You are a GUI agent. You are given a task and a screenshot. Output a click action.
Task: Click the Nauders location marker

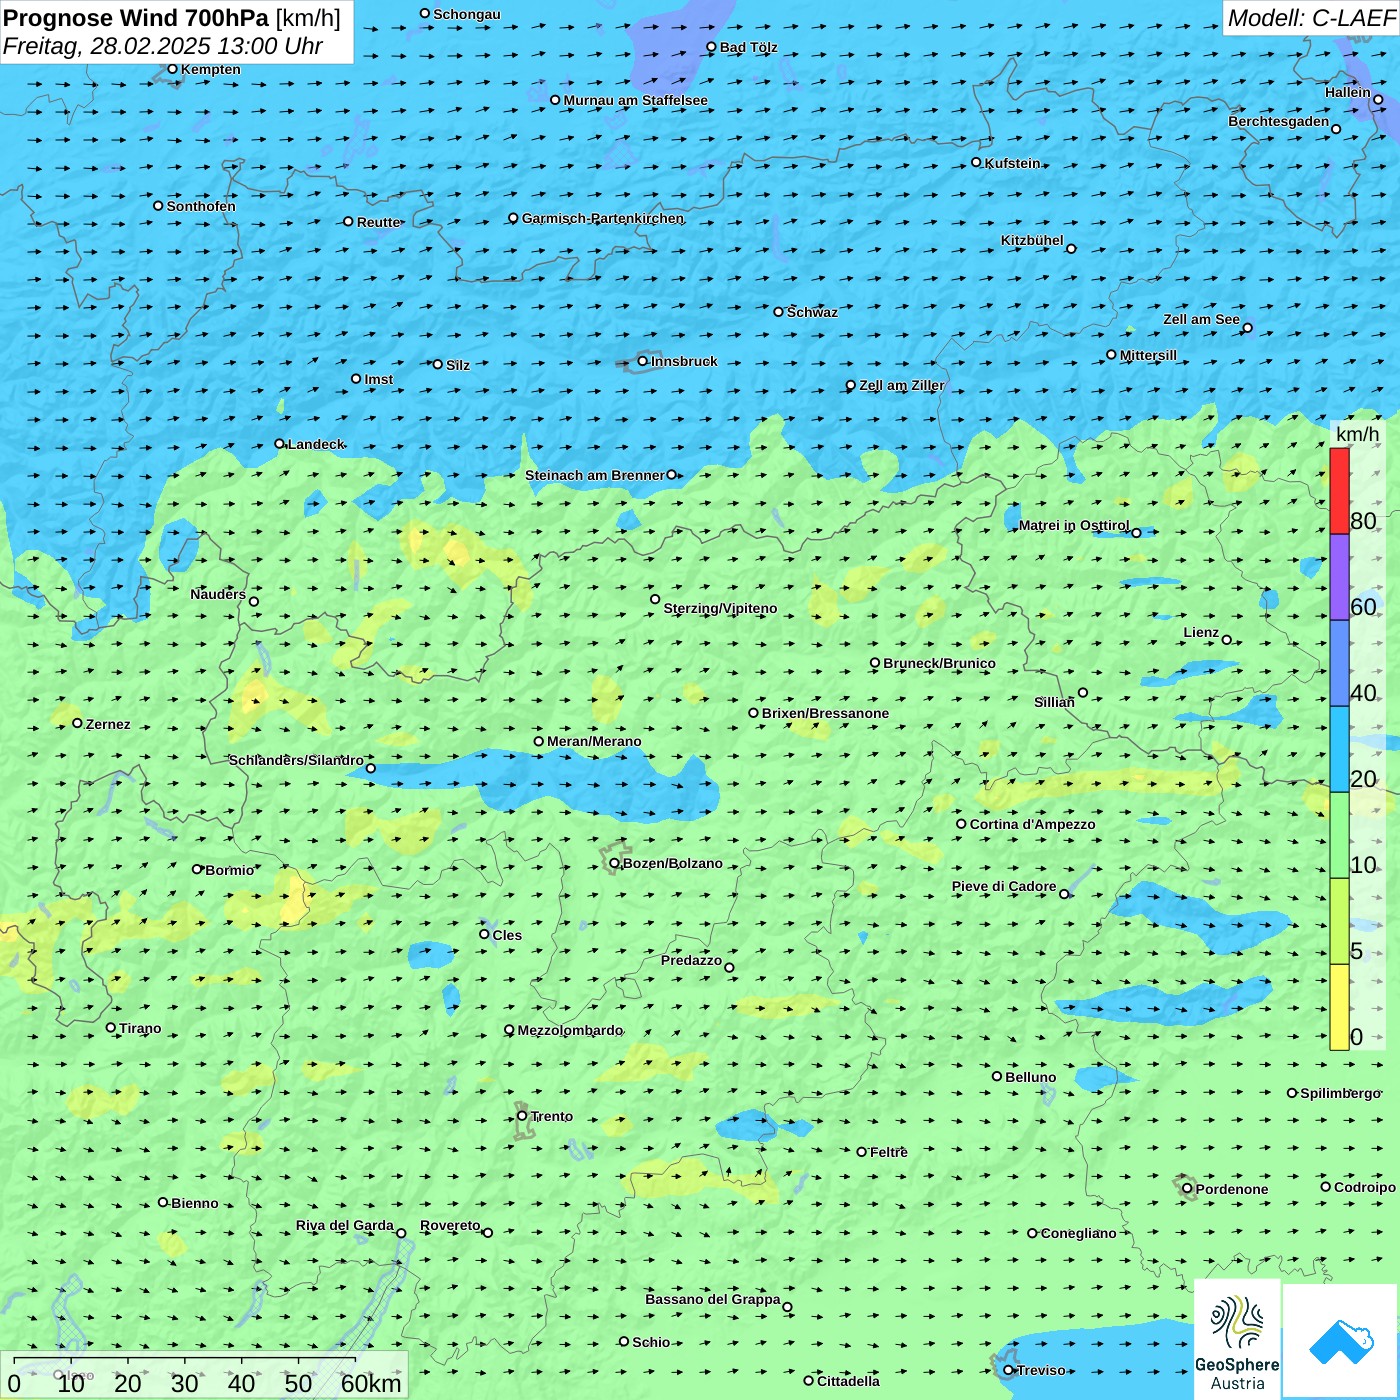coord(253,601)
